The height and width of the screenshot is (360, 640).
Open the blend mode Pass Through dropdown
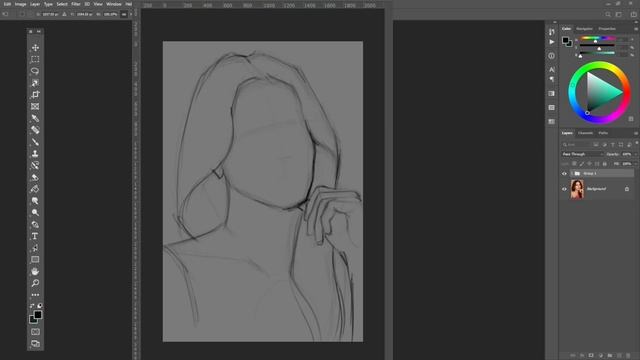click(x=582, y=154)
